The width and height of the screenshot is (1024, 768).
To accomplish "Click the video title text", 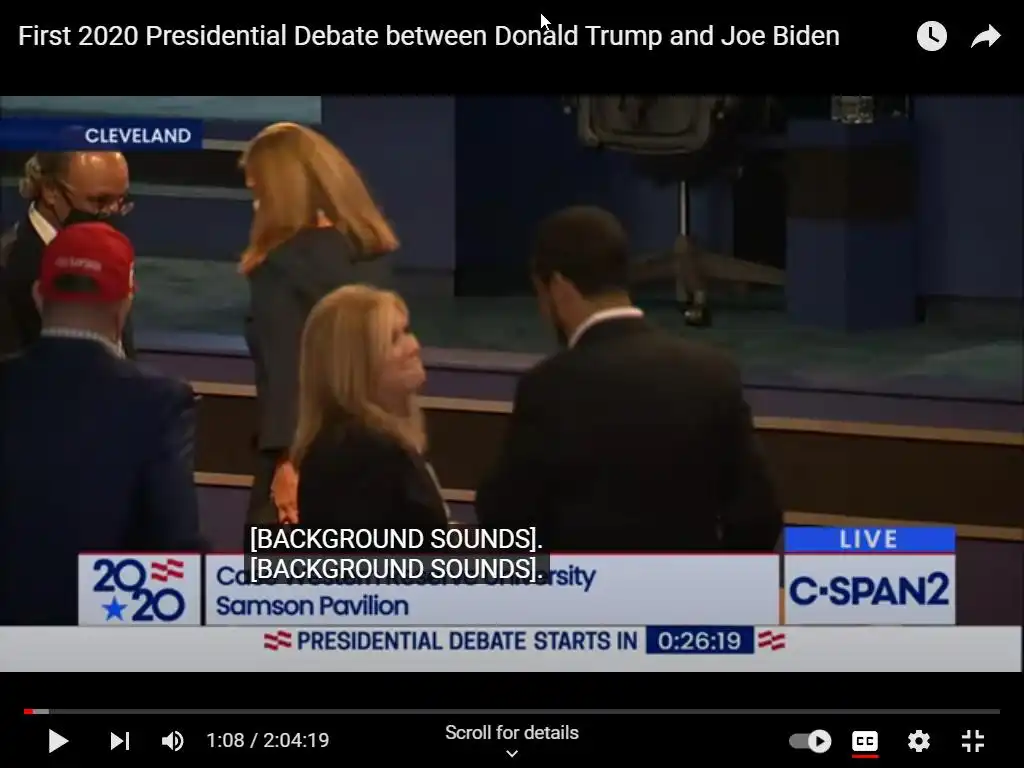I will 429,36.
